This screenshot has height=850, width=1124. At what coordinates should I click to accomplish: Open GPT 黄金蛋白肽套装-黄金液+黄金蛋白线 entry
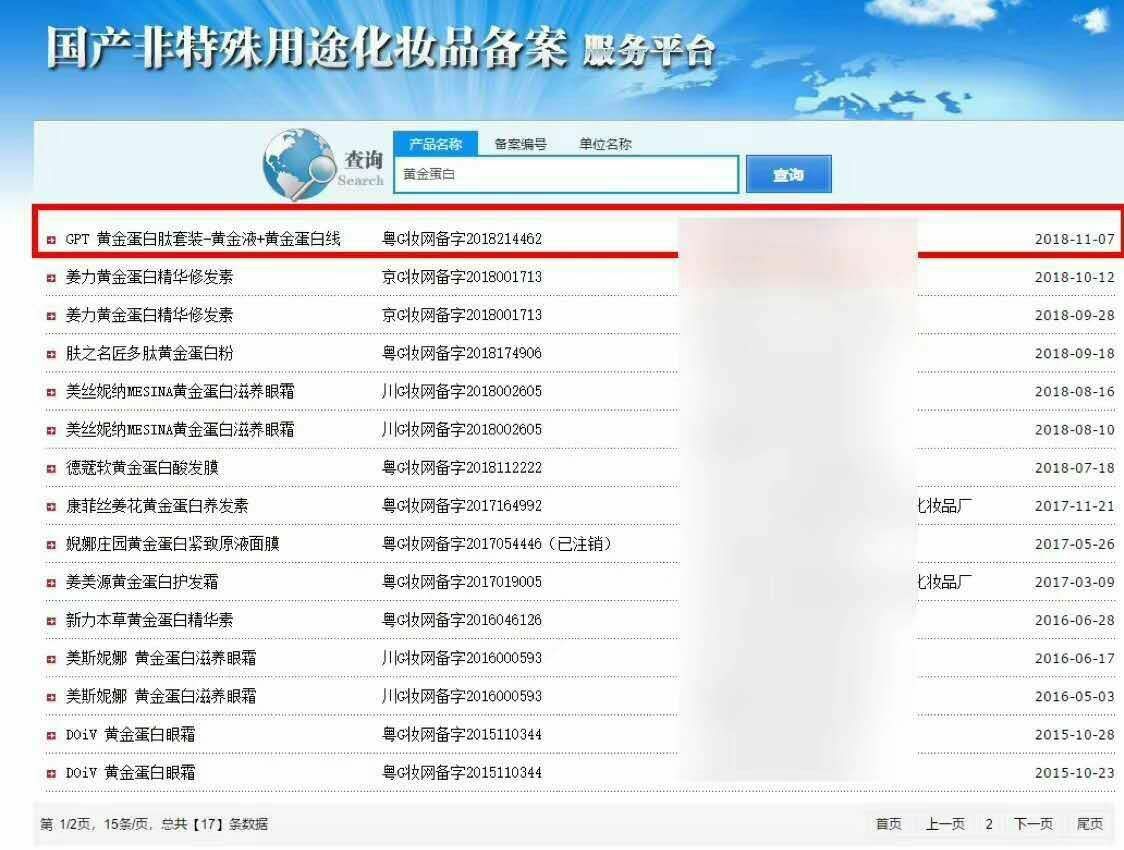[x=203, y=239]
